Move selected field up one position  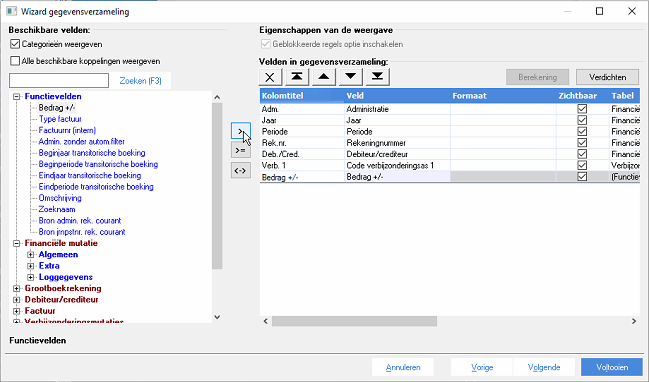point(324,77)
